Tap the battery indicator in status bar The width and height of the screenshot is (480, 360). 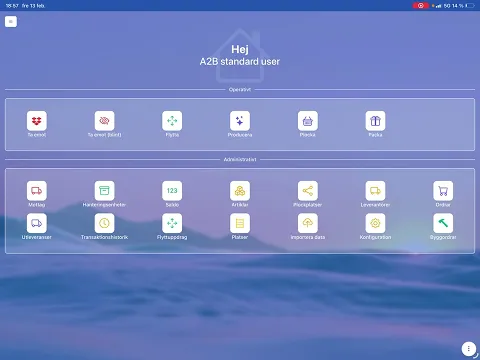(470, 6)
